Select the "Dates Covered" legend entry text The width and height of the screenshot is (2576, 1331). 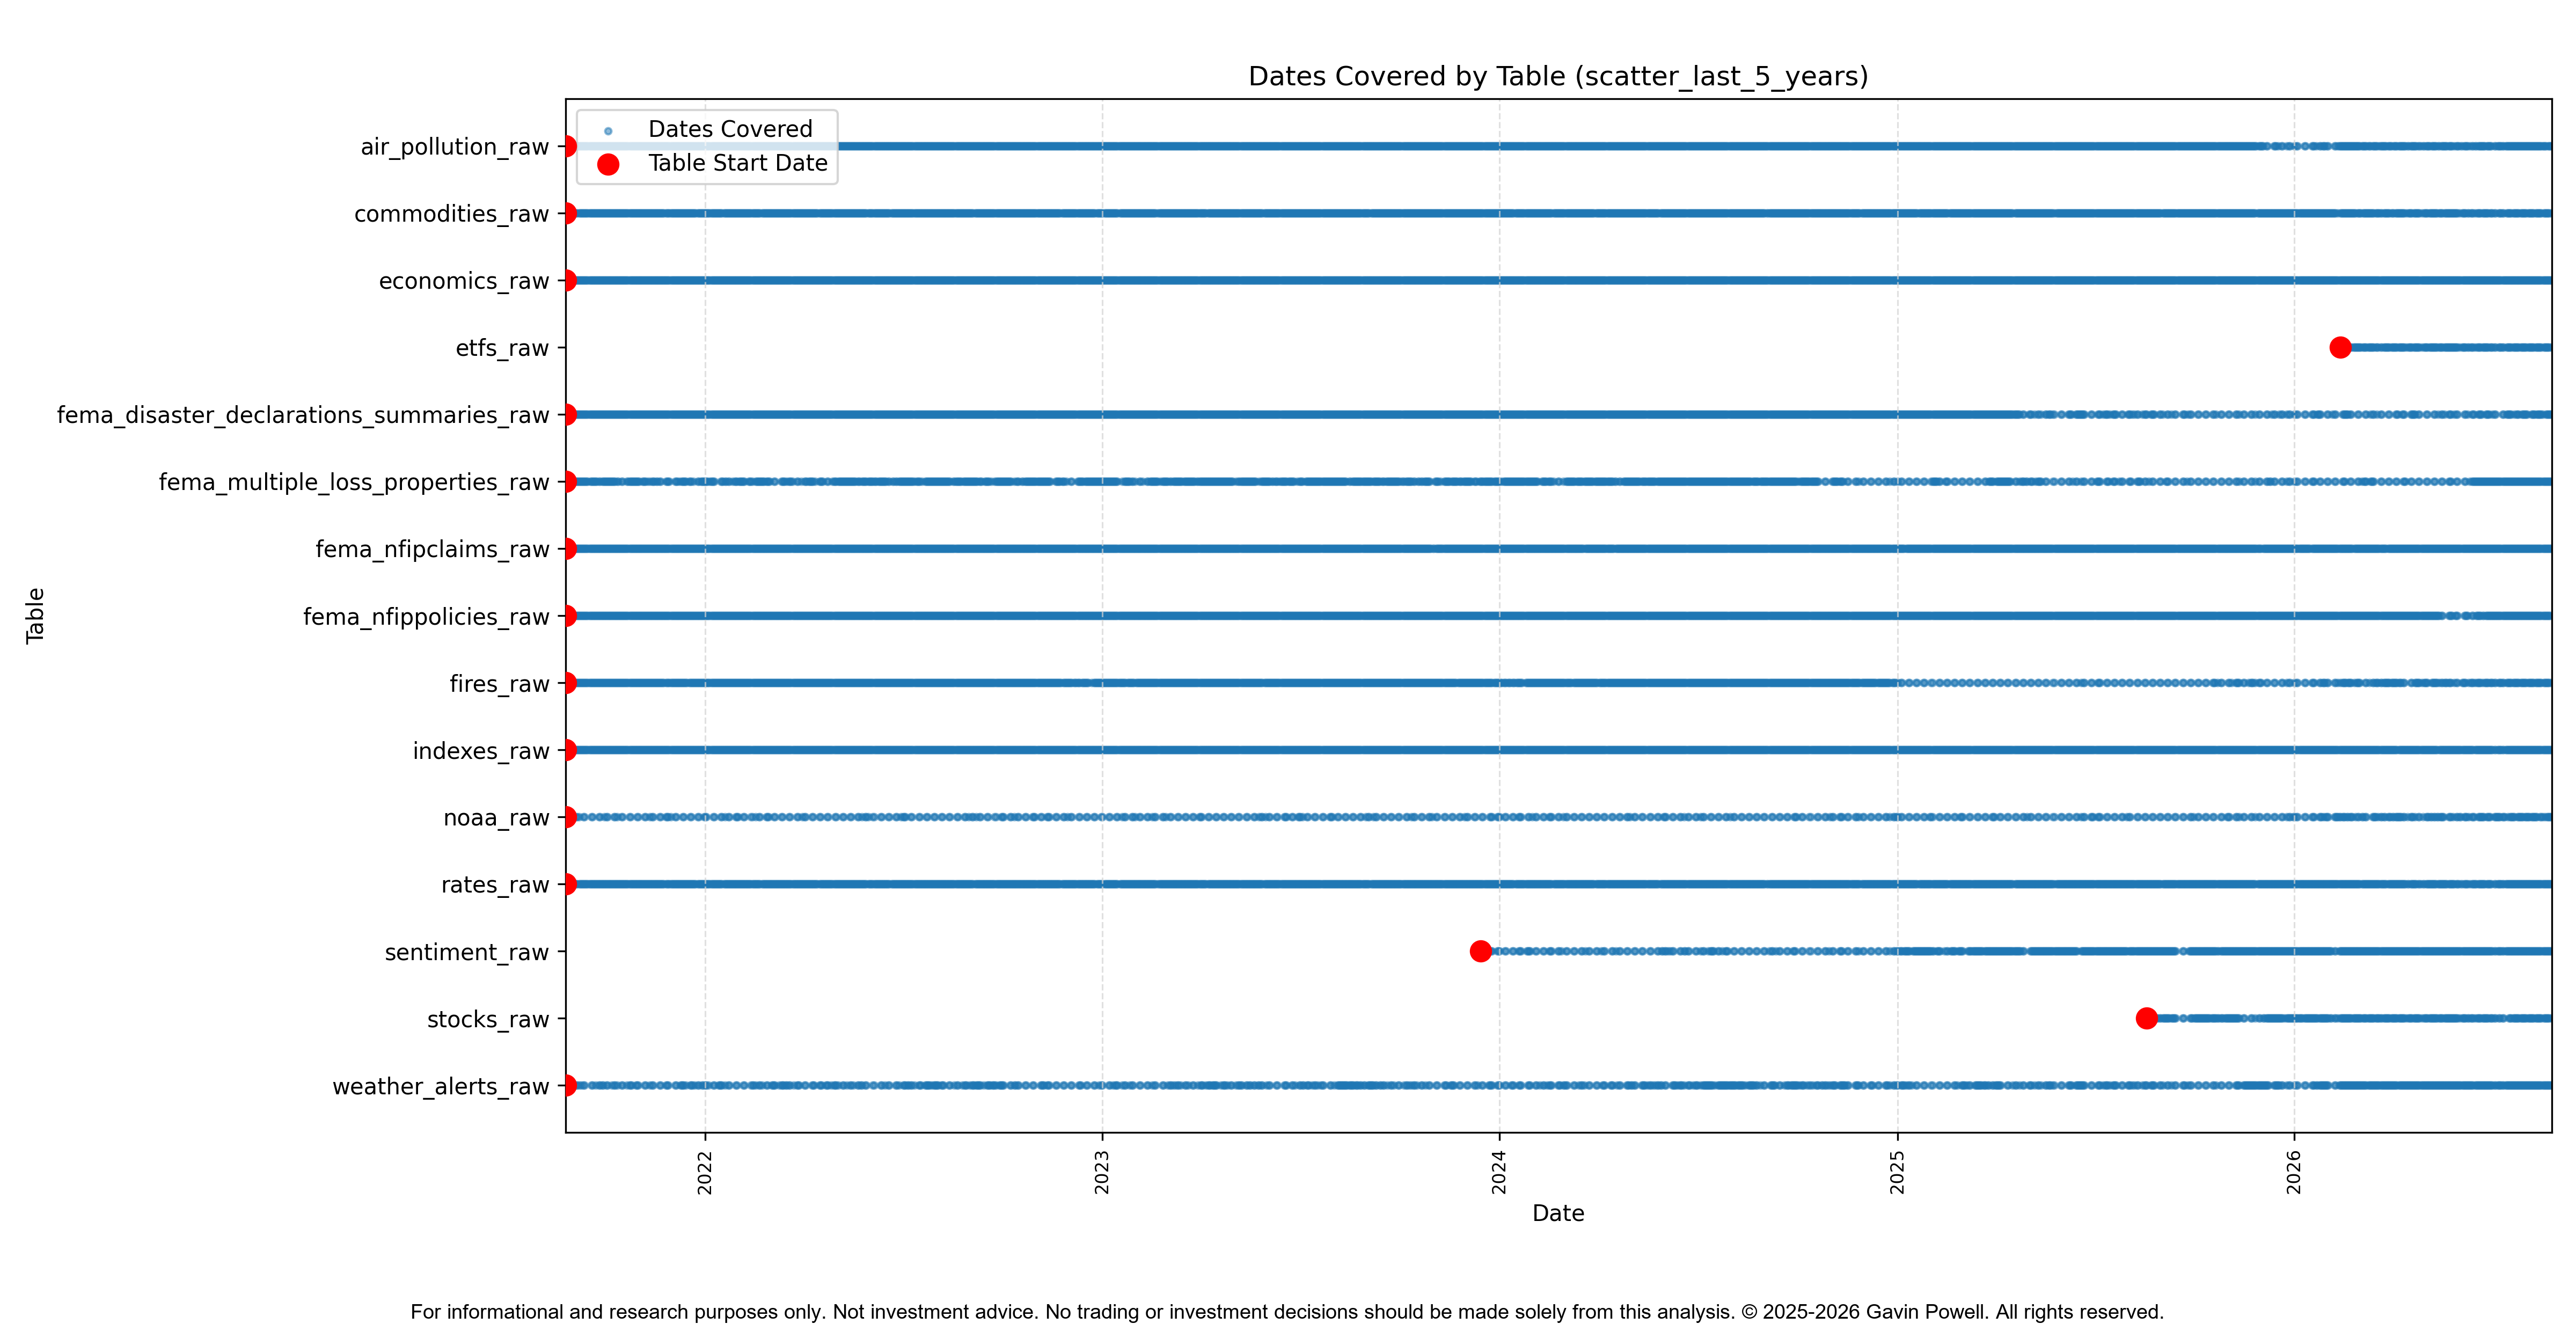coord(730,129)
